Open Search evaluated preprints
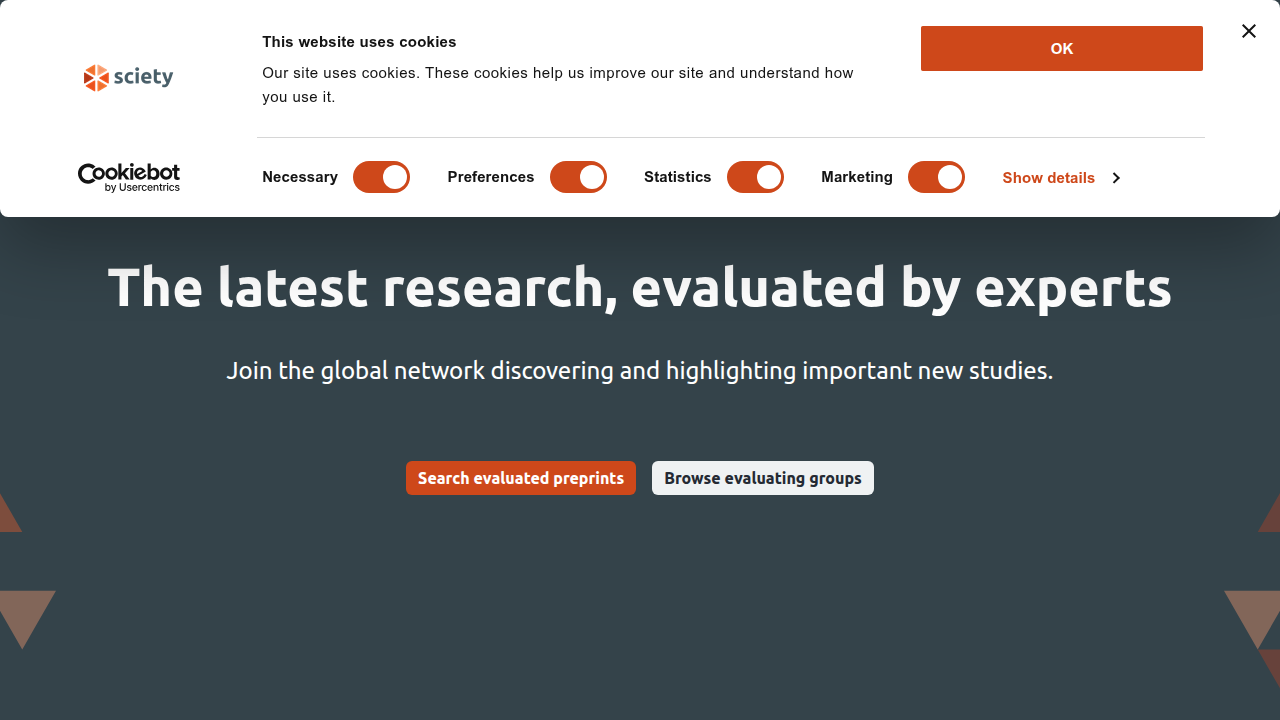 521,478
